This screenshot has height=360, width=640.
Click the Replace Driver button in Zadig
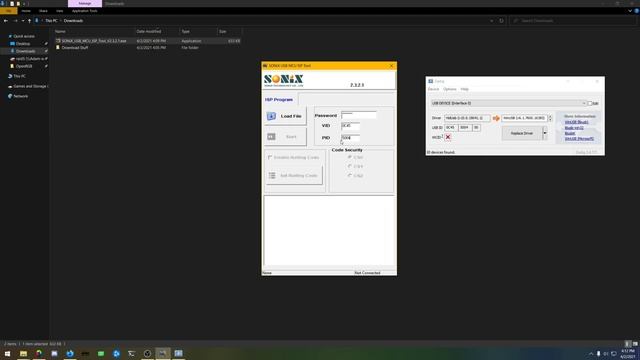(522, 133)
